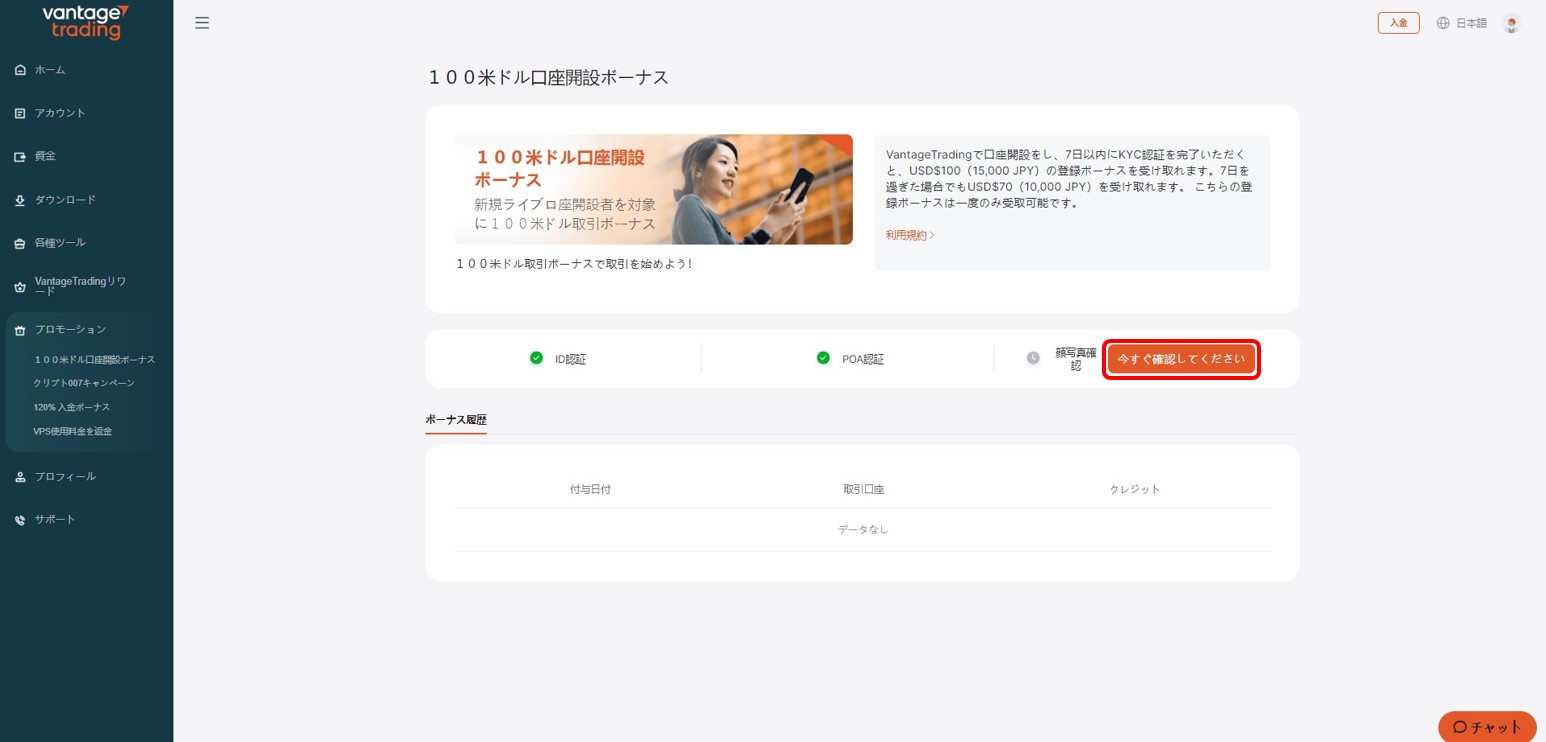
Task: Toggle the hamburger sidebar menu icon
Action: pos(202,23)
